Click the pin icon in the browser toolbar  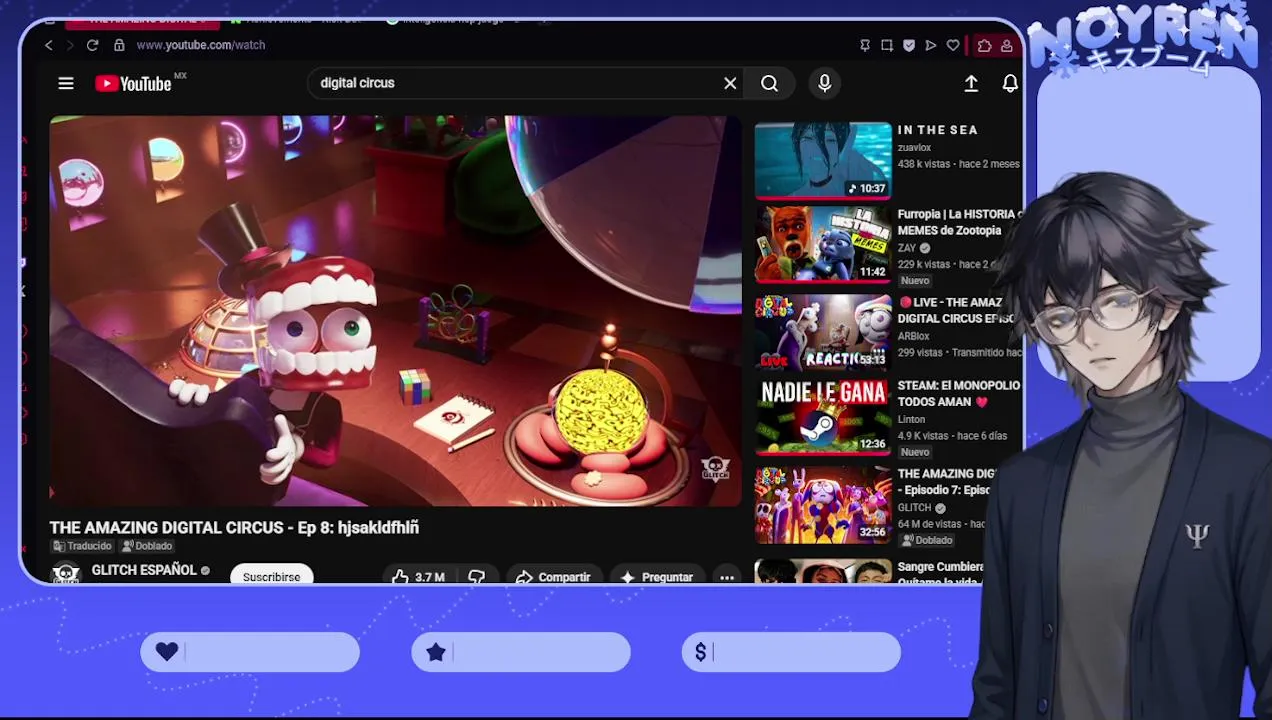coord(865,45)
